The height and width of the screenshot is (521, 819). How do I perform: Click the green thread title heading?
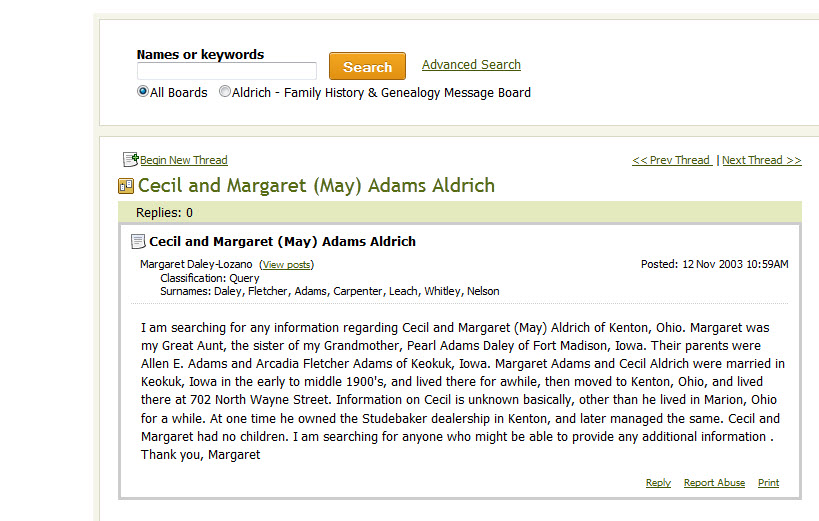click(316, 186)
